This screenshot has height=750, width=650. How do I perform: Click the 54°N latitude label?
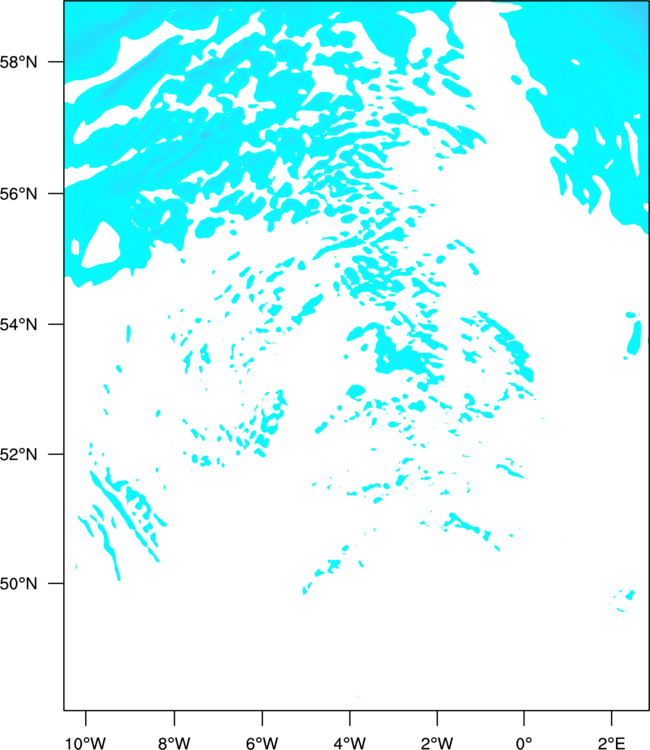(x=18, y=325)
